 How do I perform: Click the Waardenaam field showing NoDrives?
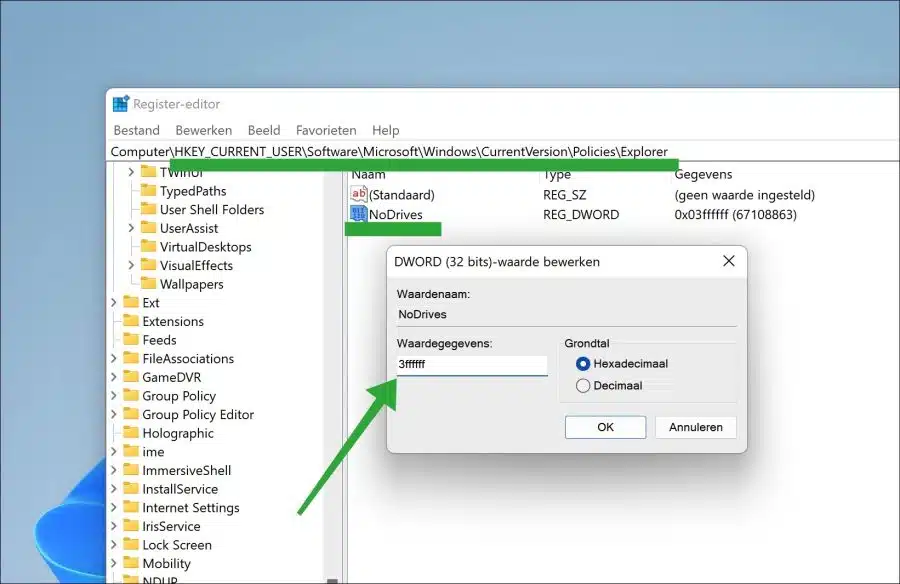coord(567,315)
